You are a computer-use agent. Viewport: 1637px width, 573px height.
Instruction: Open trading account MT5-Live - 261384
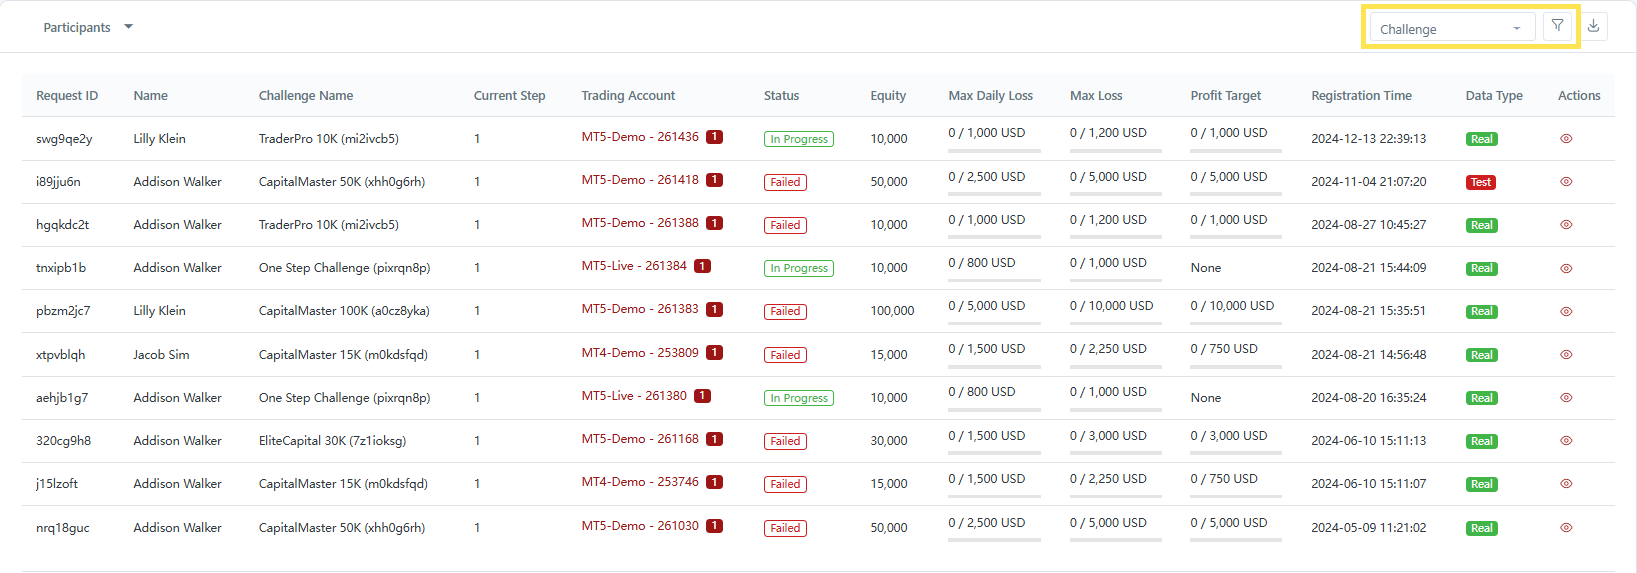(634, 266)
